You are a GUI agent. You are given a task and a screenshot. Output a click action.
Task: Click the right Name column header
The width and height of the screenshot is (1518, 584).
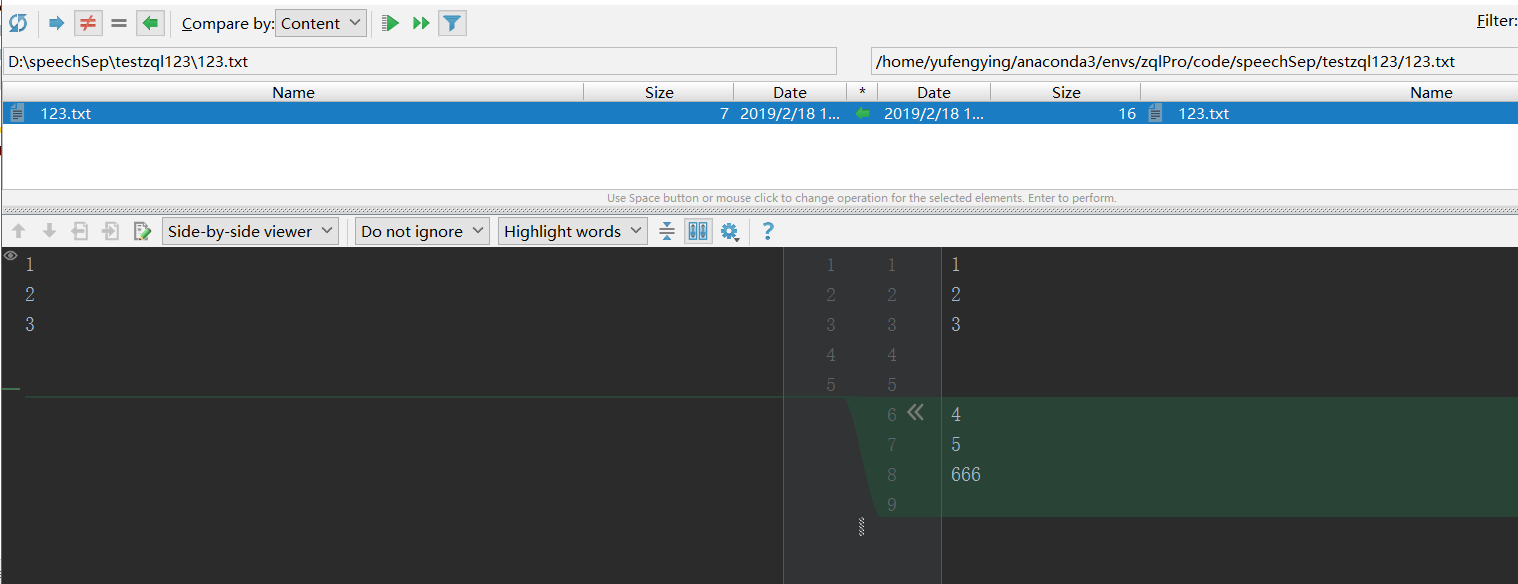[1330, 92]
